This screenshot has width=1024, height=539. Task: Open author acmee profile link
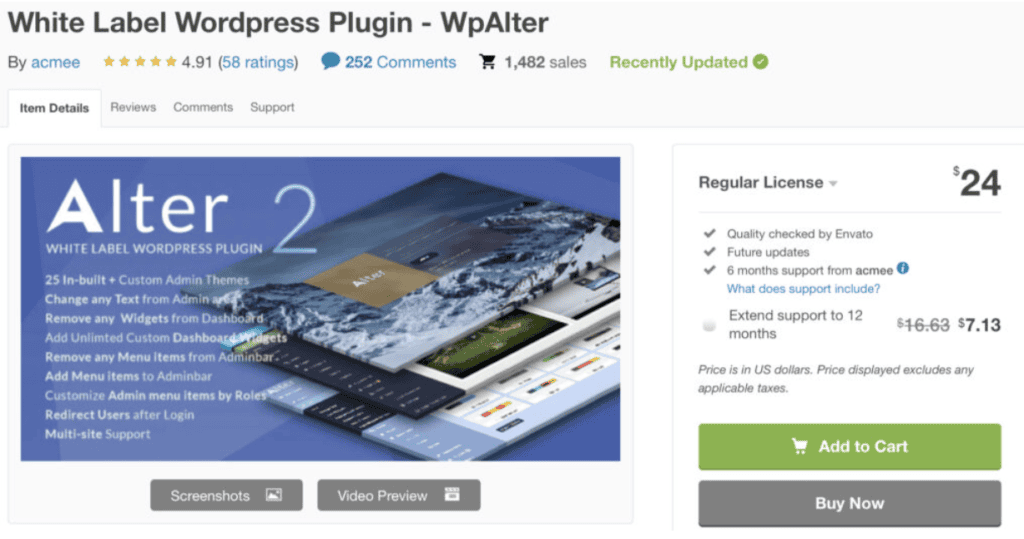coord(56,62)
